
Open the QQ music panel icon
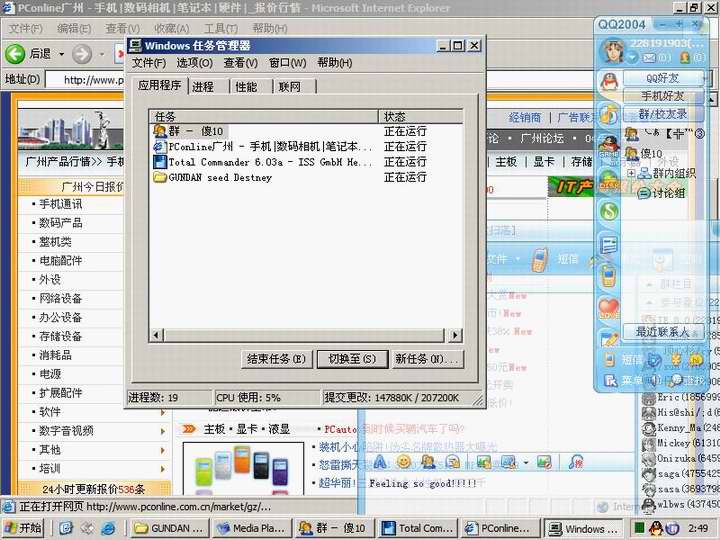coord(609,115)
